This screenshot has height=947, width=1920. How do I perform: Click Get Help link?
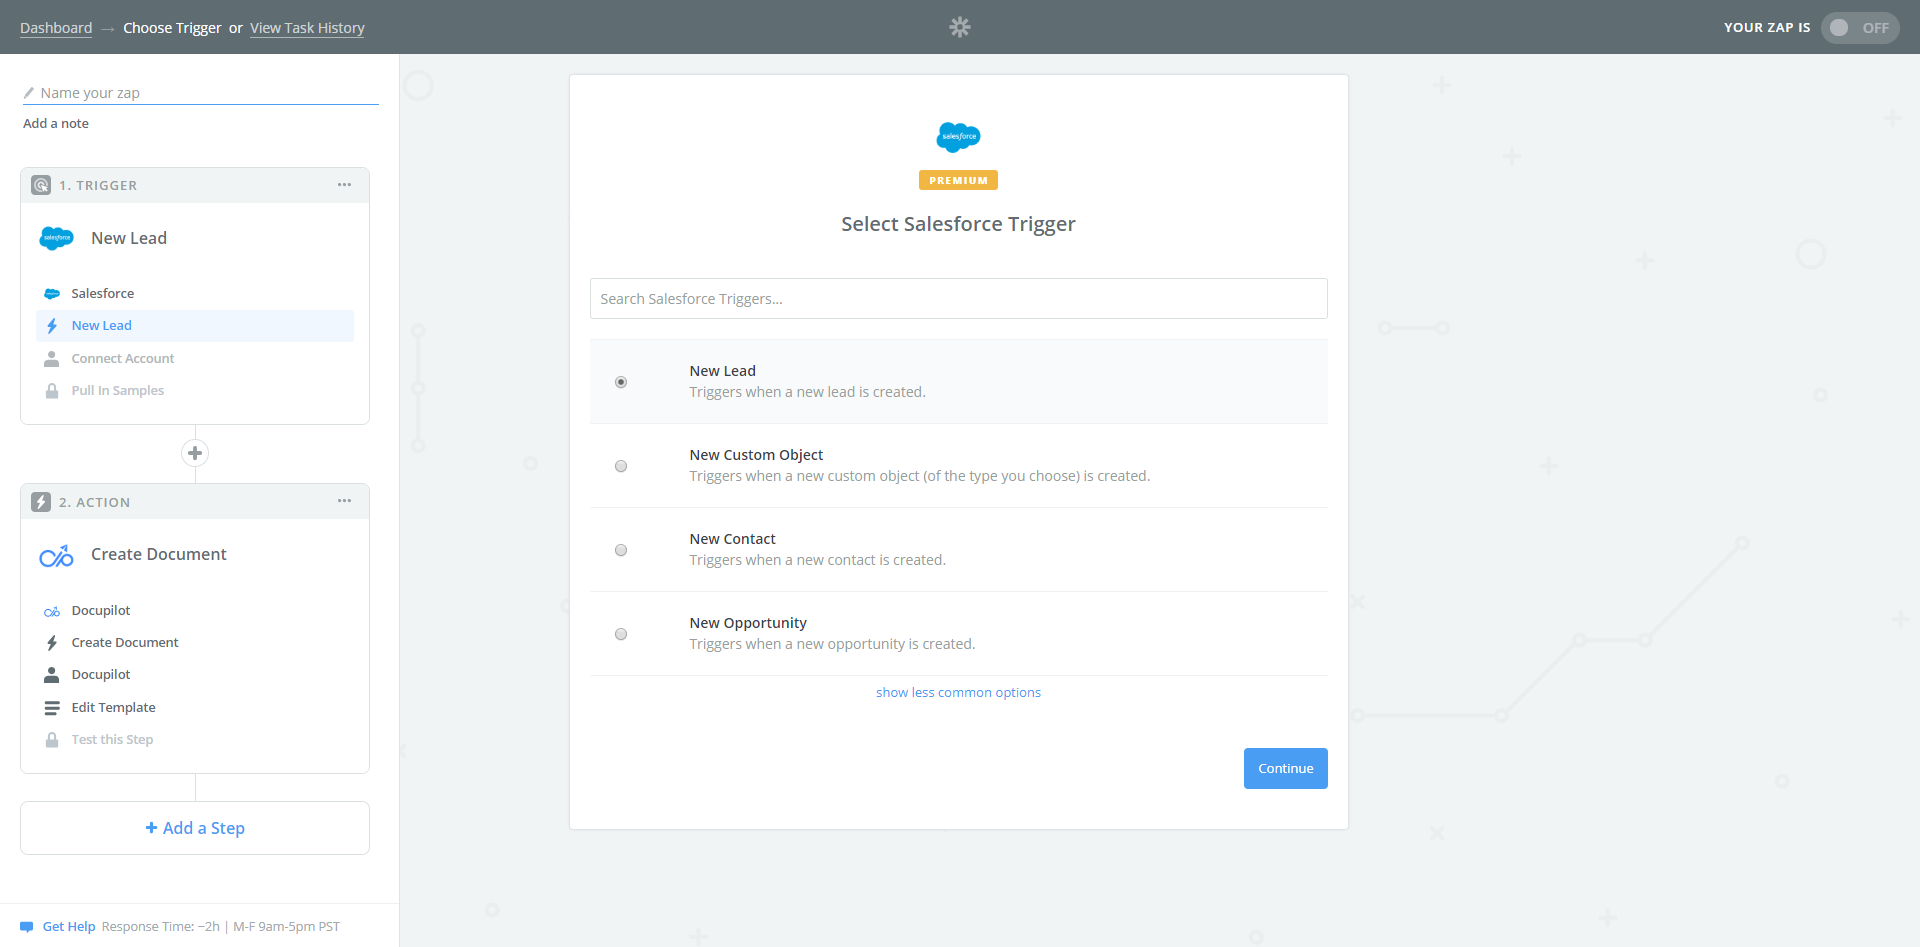[x=69, y=927]
